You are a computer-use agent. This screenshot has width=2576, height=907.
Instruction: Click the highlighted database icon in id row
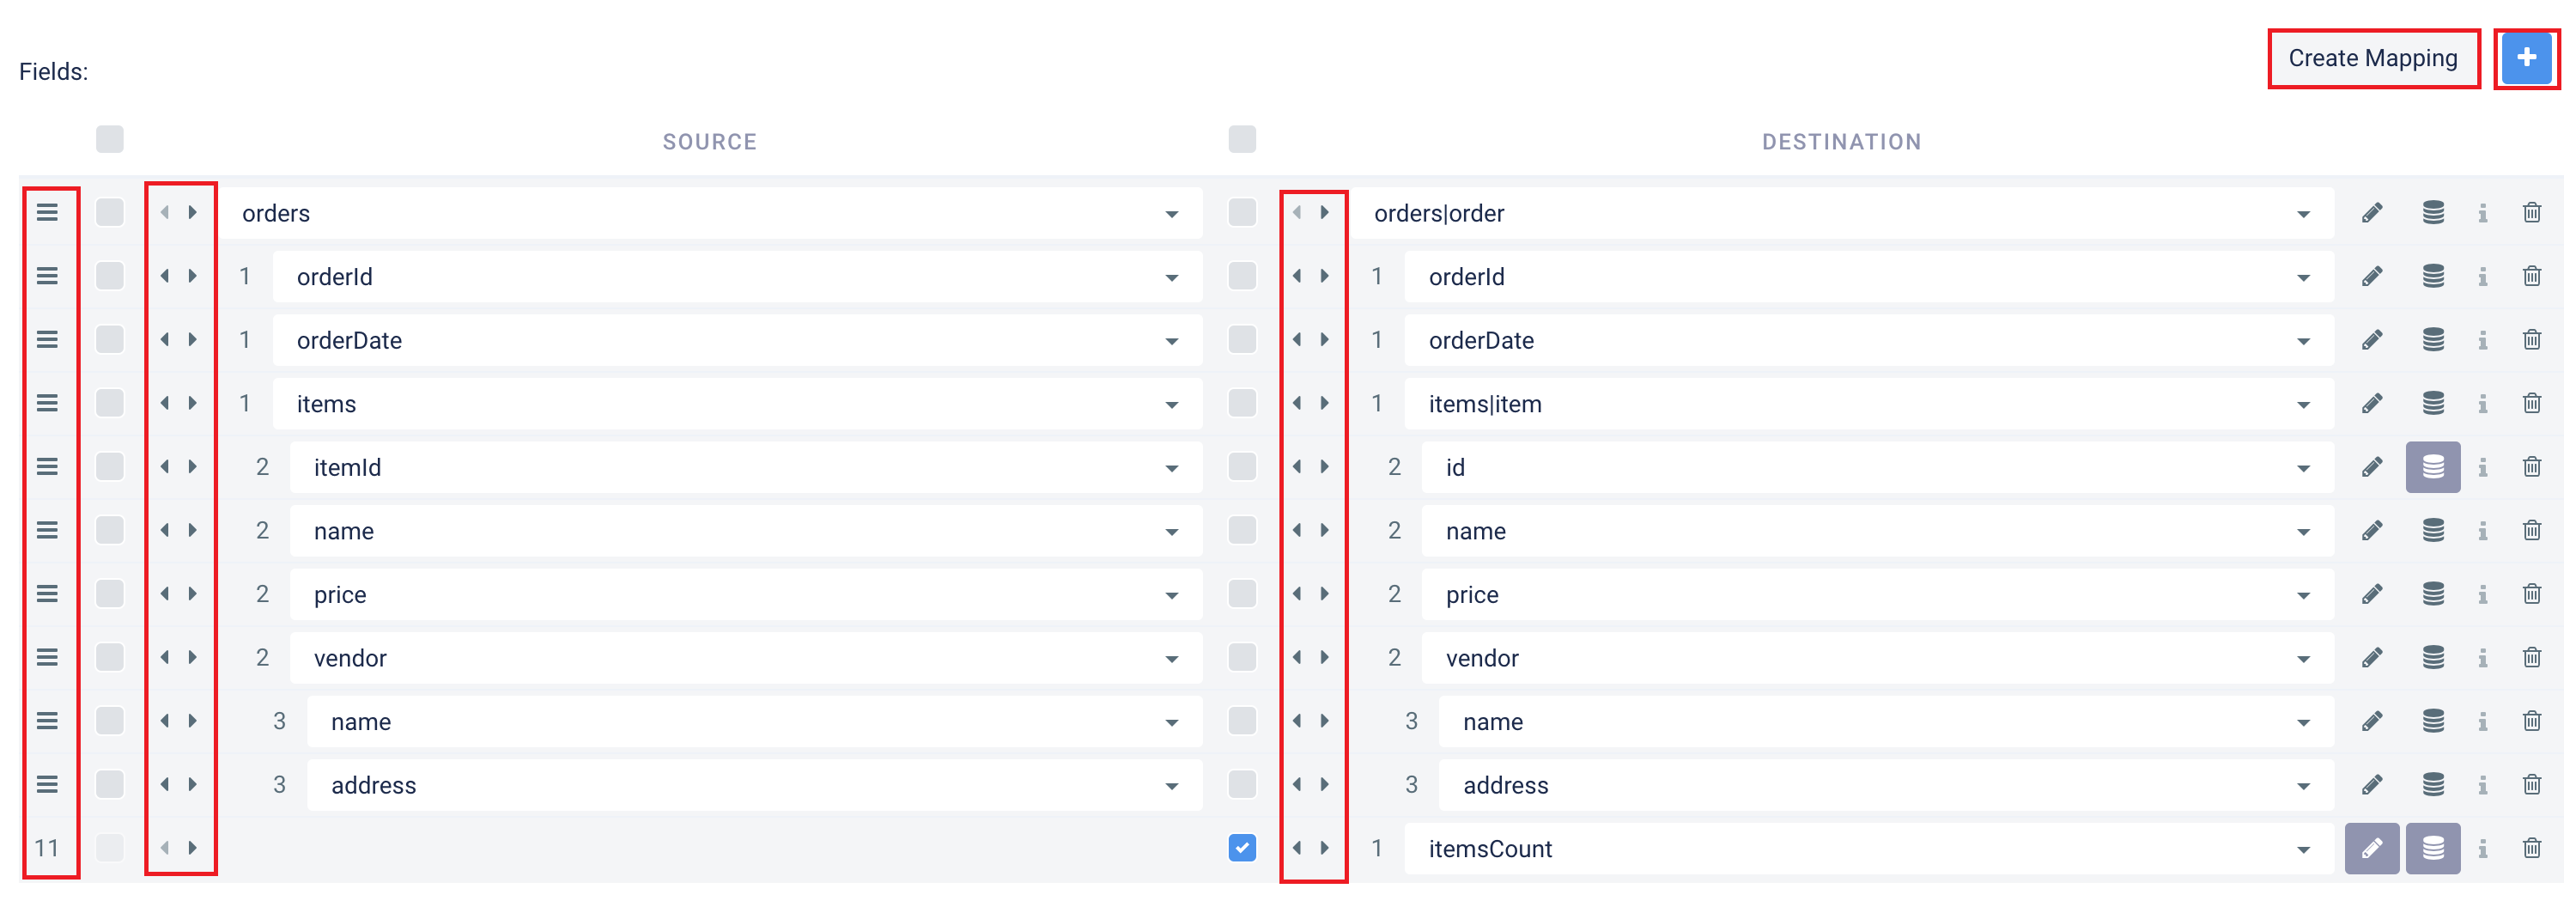tap(2432, 467)
